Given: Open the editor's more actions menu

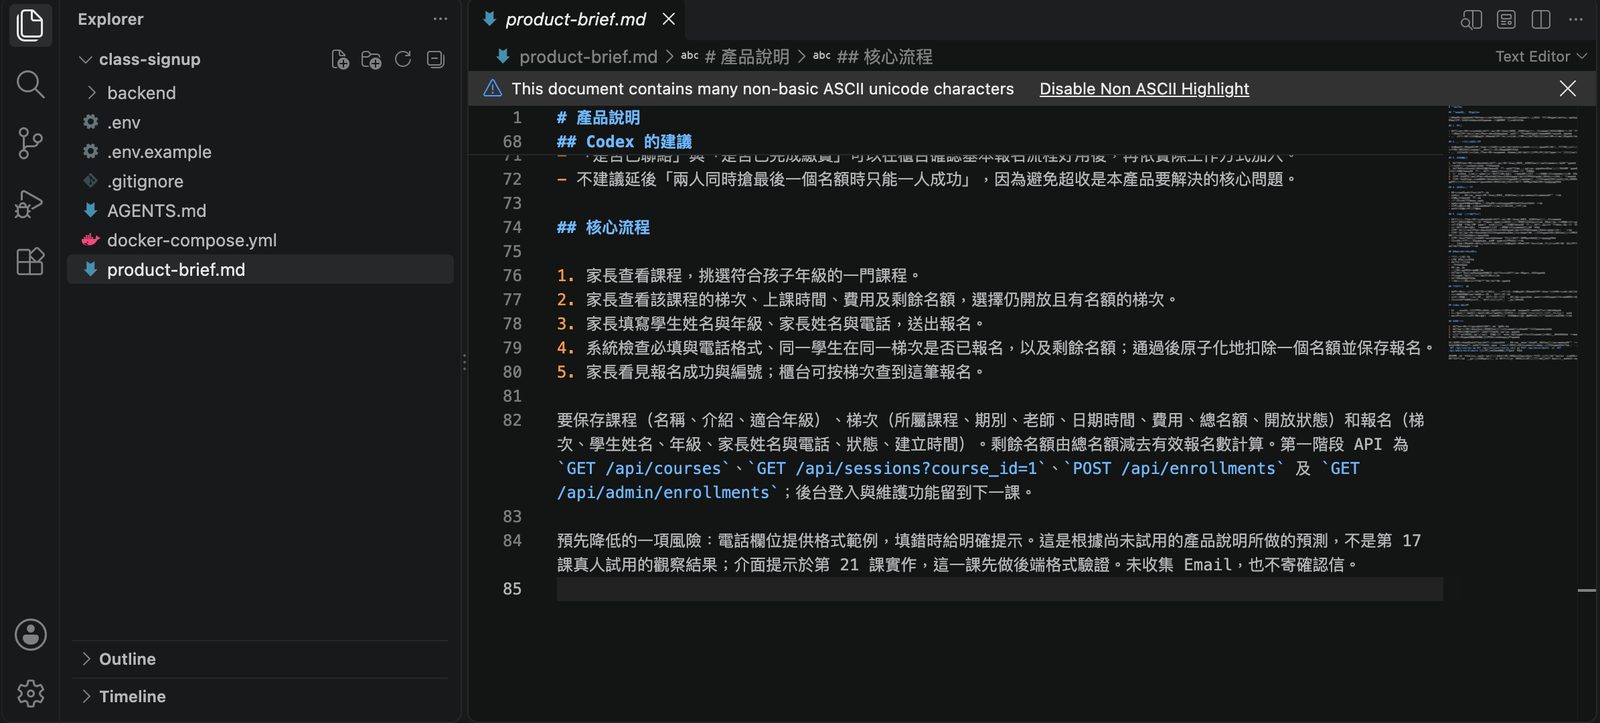Looking at the screenshot, I should (x=1576, y=19).
